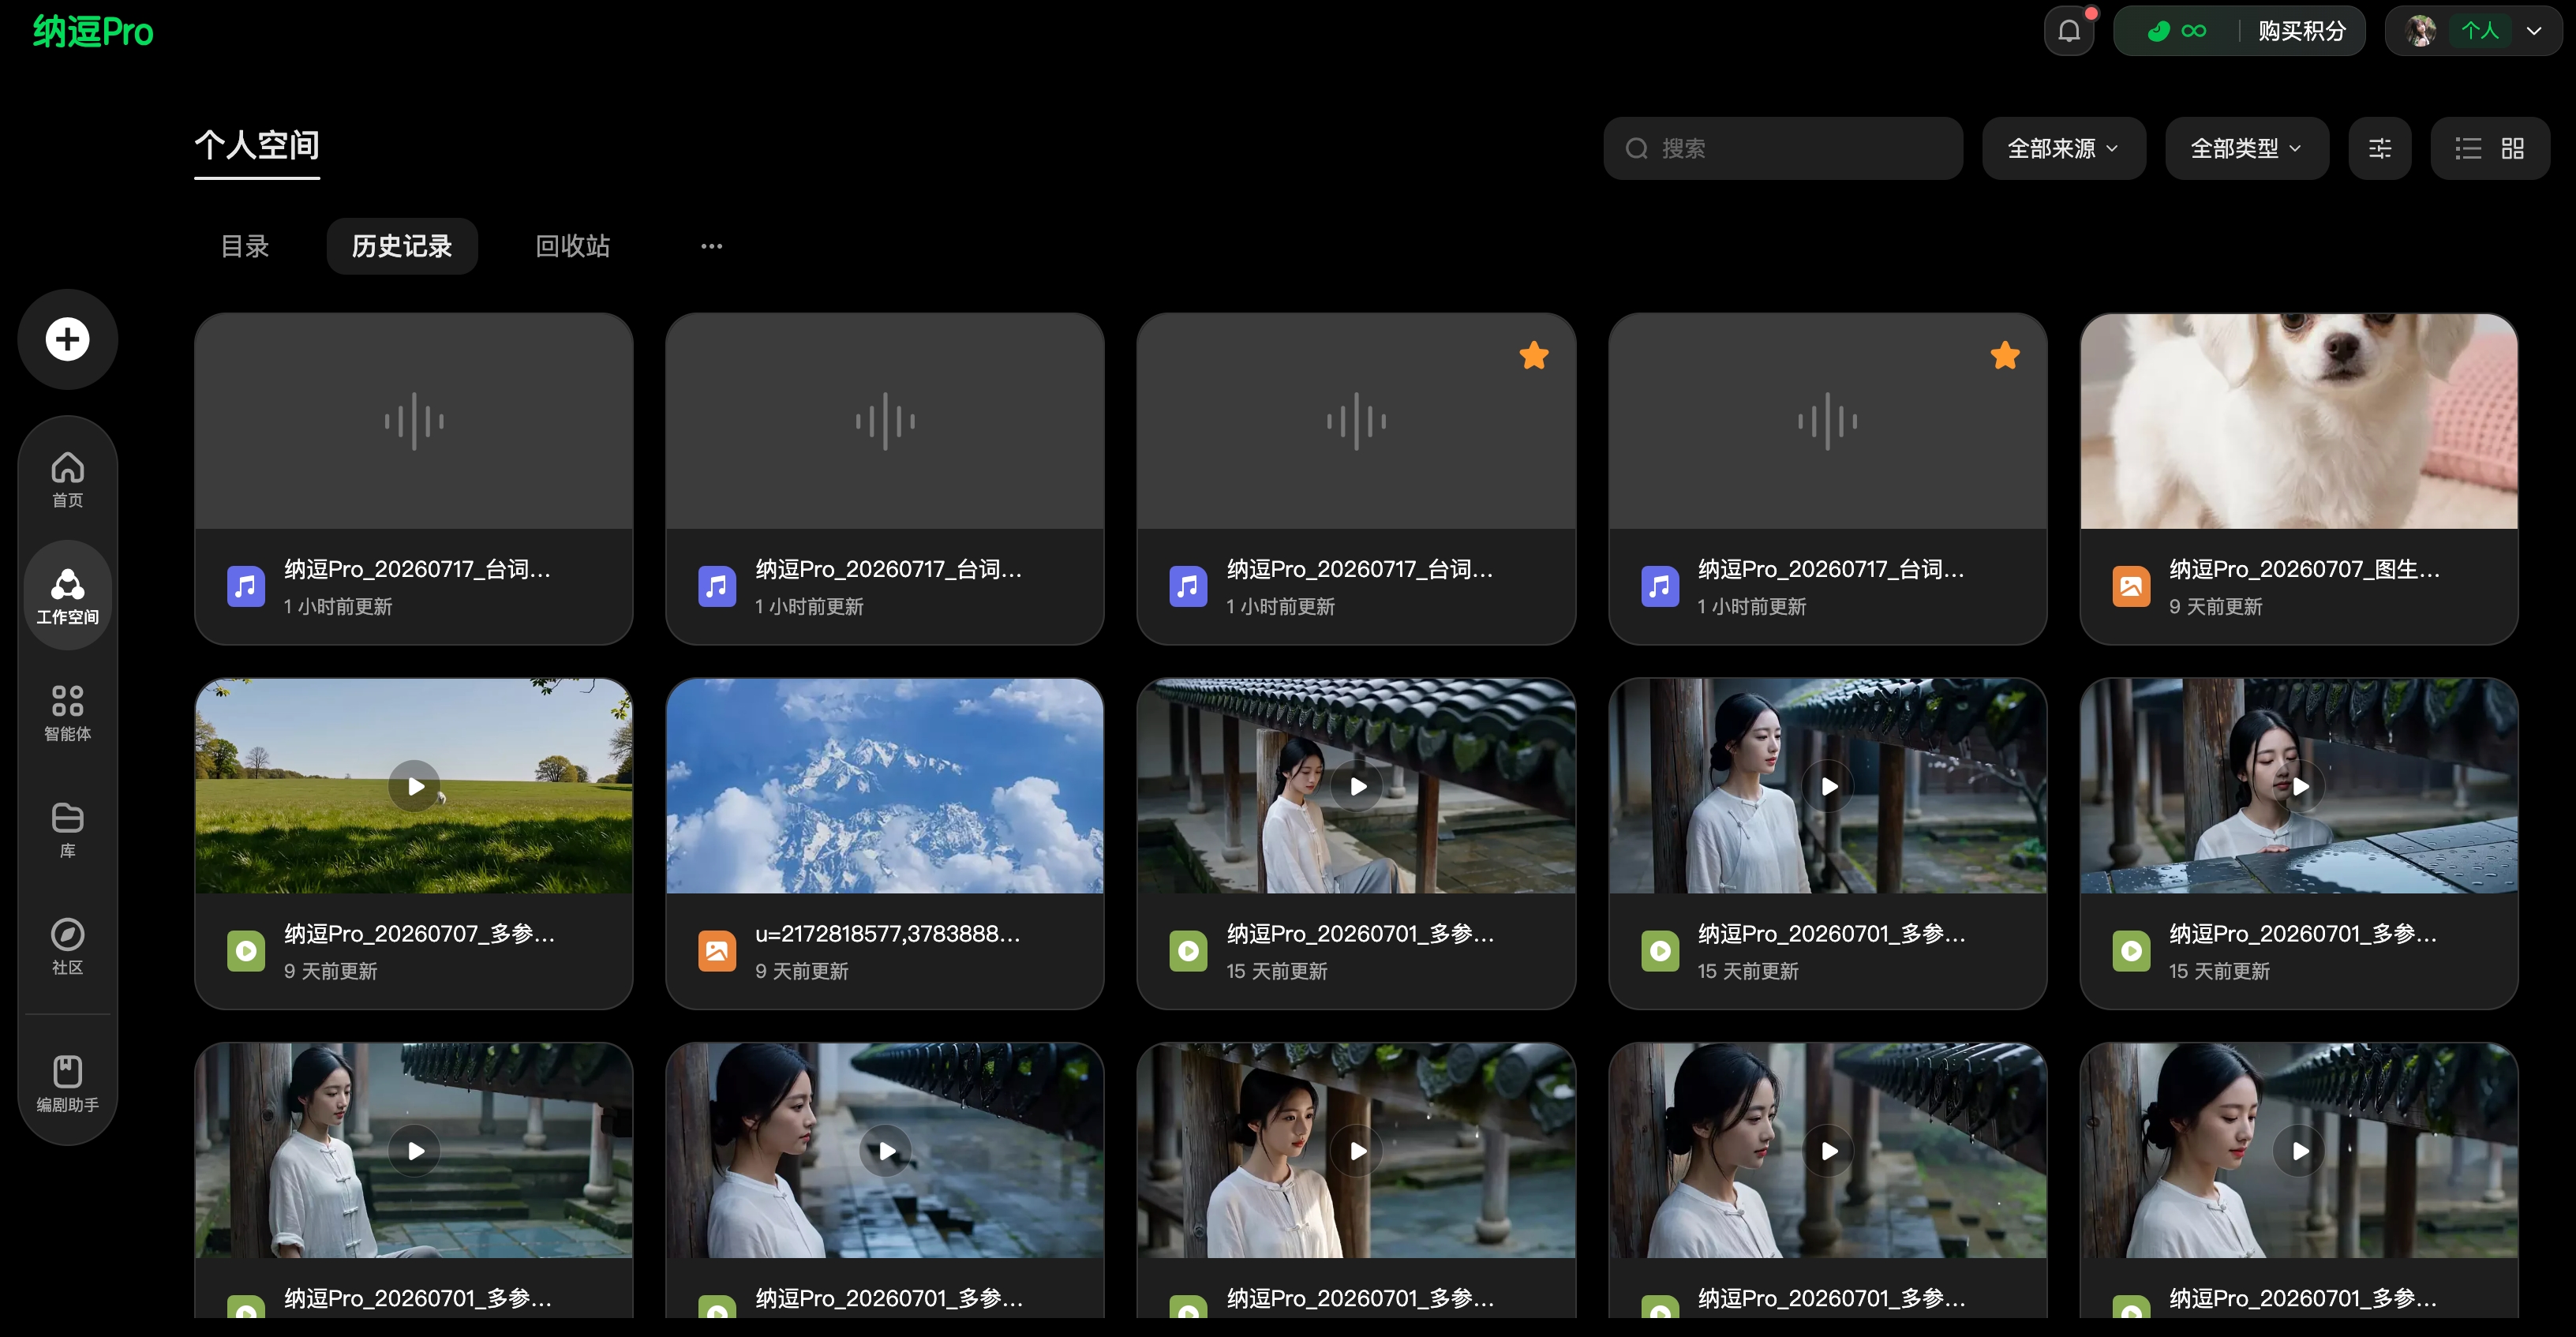Click "9 天前更新" under the u=2172818577 card
The image size is (2576, 1337).
pyautogui.click(x=801, y=972)
